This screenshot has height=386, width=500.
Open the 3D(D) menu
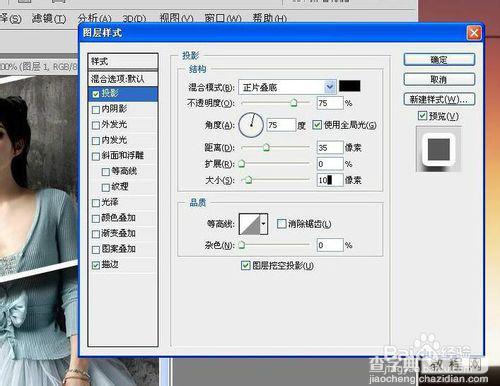pyautogui.click(x=135, y=18)
